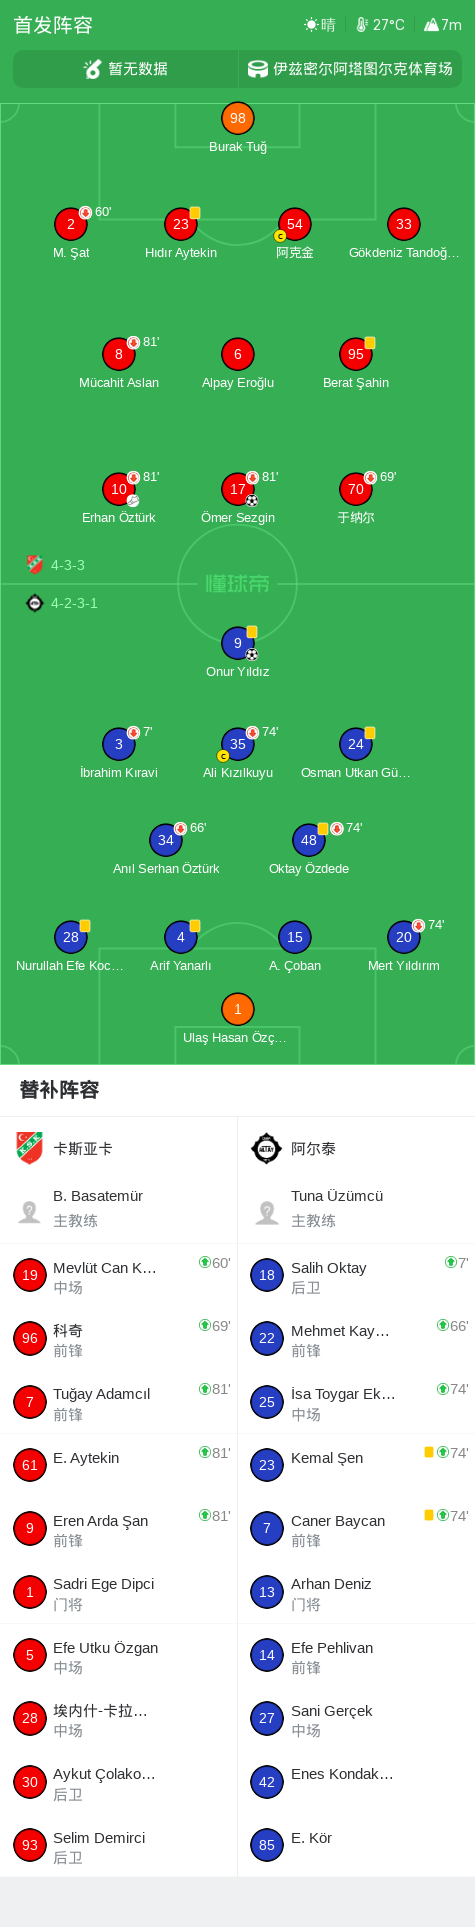475x1927 pixels.
Task: Tap the 4-3-3 formation label
Action: coord(68,565)
